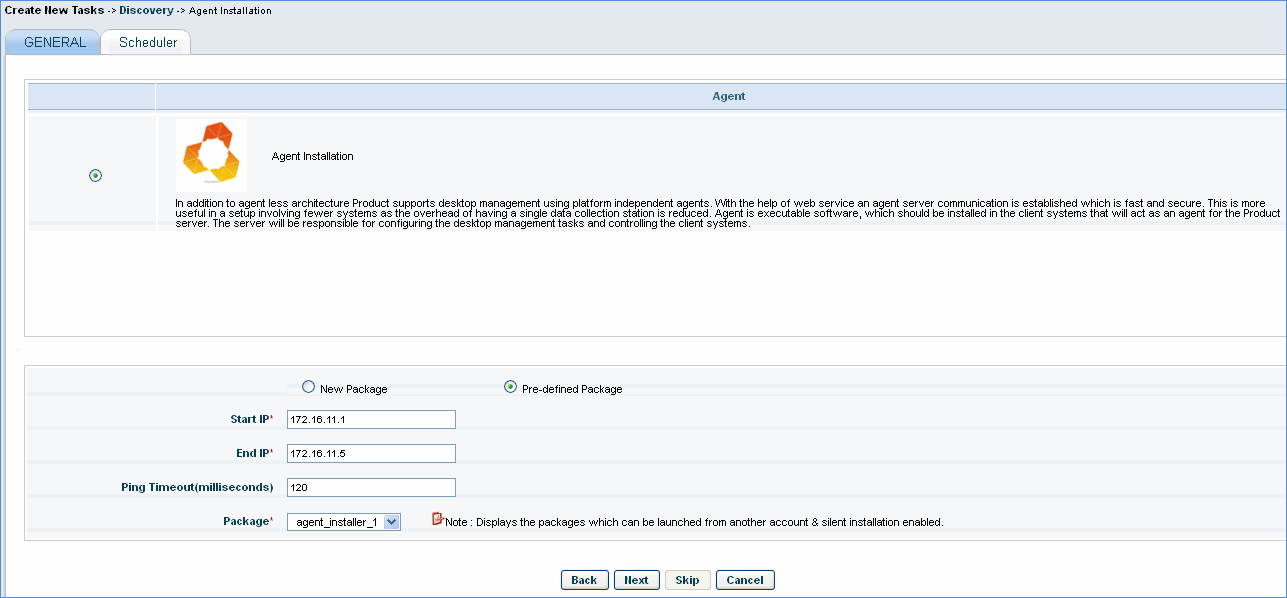Open the GENERAL tab
The width and height of the screenshot is (1287, 598).
tap(54, 43)
